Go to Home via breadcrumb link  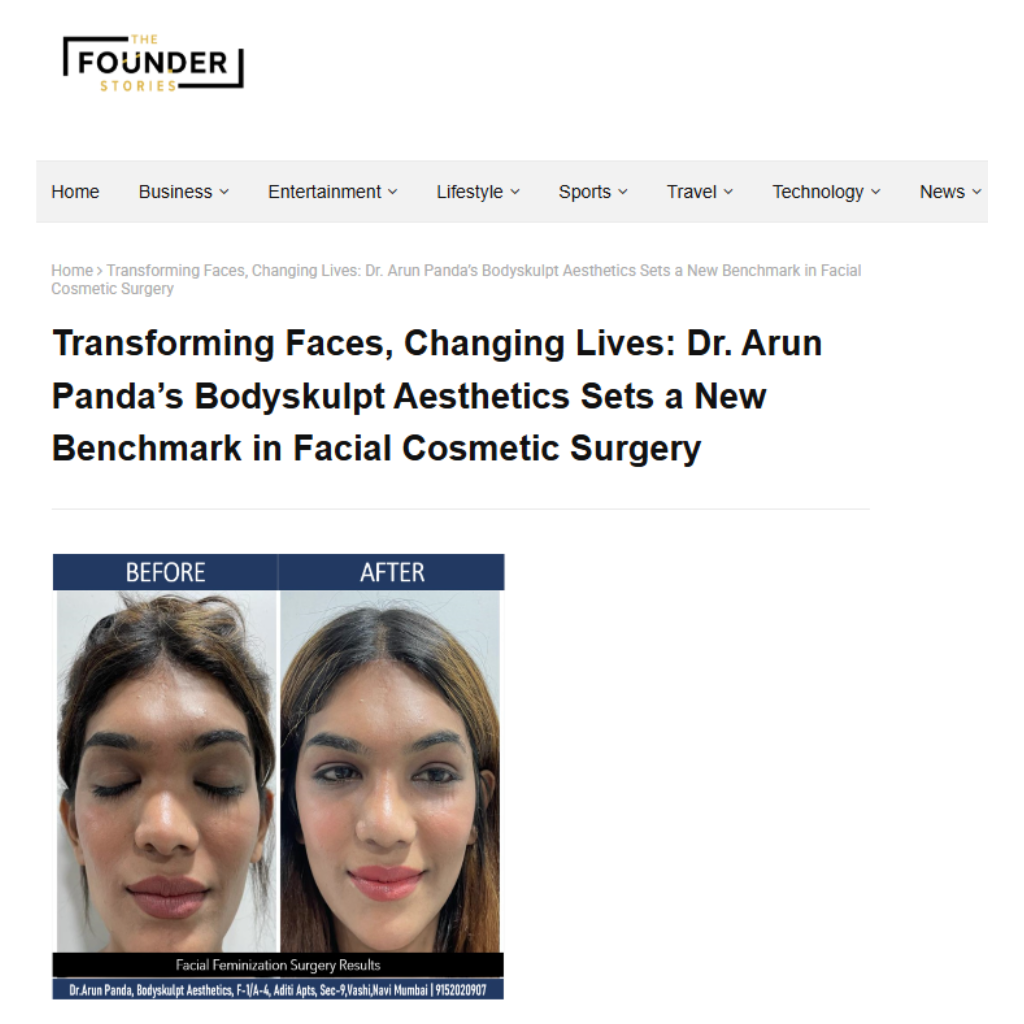[72, 270]
